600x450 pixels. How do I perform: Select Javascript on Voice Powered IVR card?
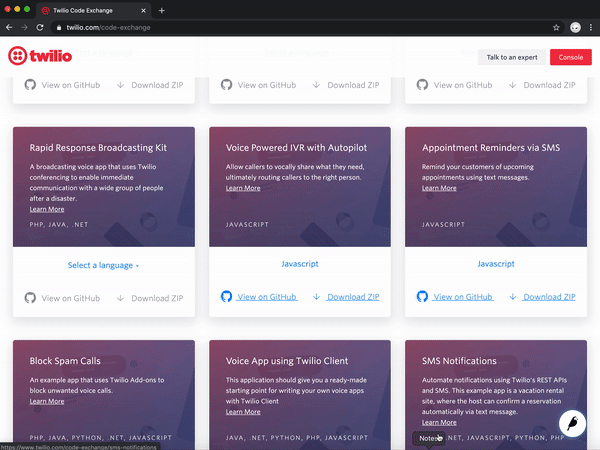click(300, 264)
